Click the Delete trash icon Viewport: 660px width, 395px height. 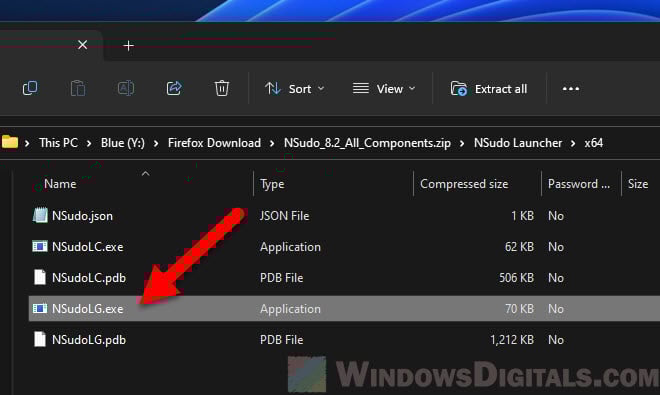pyautogui.click(x=222, y=88)
